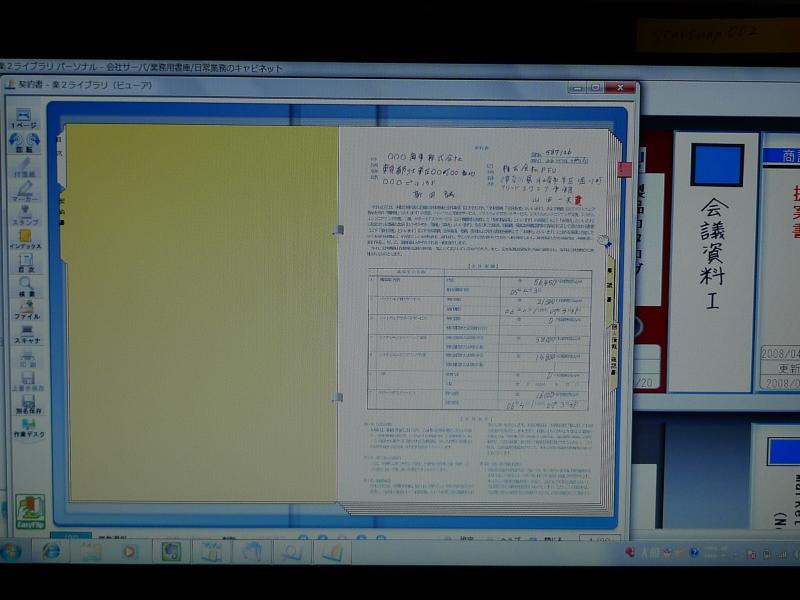This screenshot has height=600, width=800.
Task: Open the 検索 search tool
Action: point(26,287)
